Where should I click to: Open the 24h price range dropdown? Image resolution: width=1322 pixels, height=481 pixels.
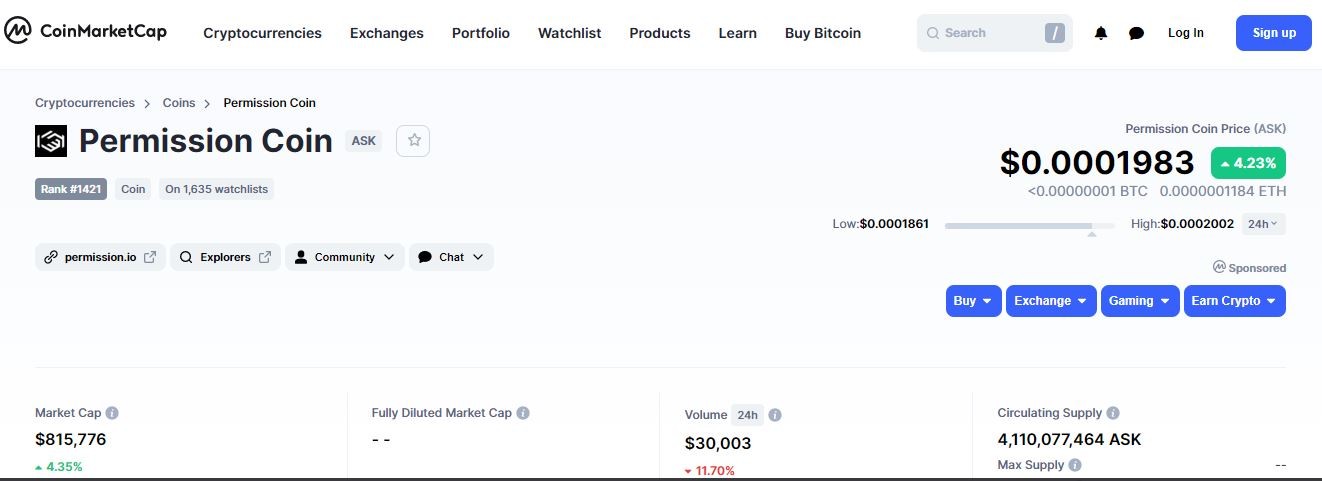[1264, 224]
